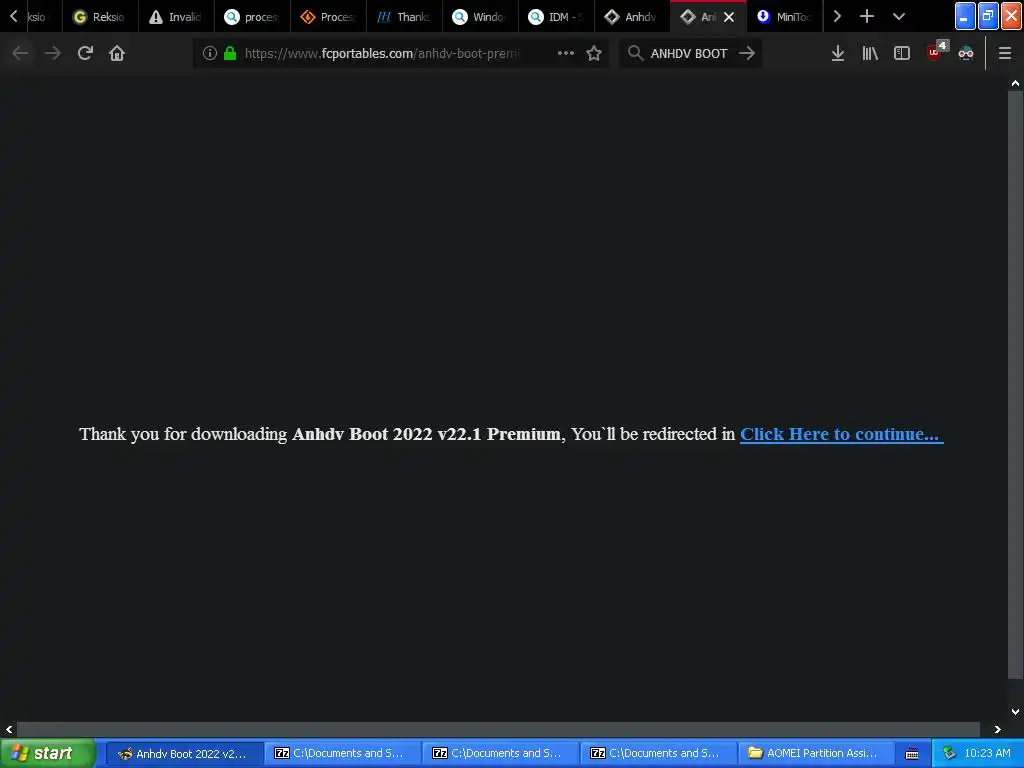Open a new tab
Screen dimensions: 1024x768
(867, 16)
